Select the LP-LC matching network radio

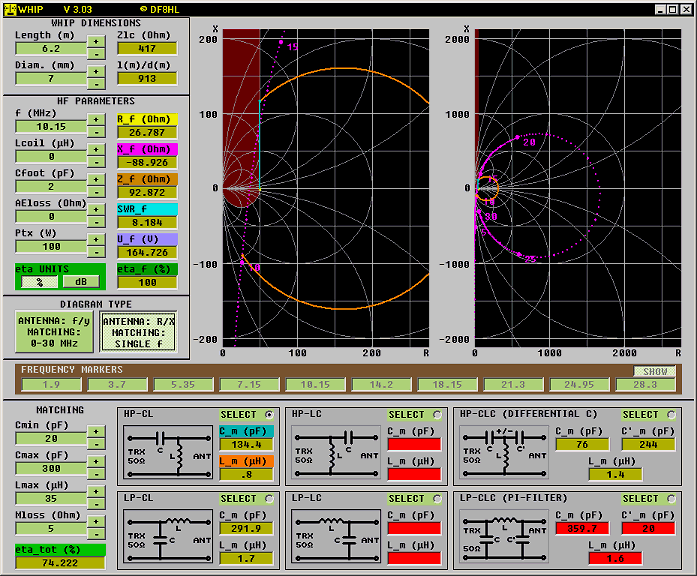coord(436,498)
